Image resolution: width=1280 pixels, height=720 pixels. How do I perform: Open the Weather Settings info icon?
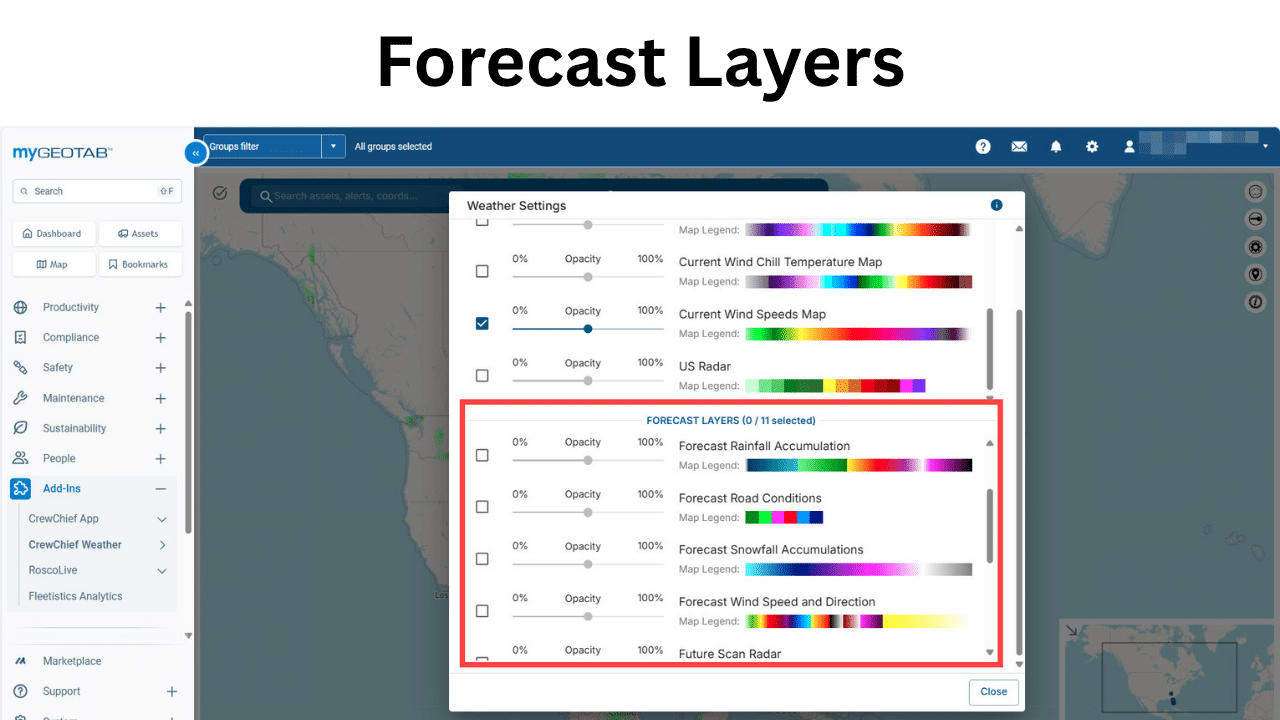pos(996,205)
